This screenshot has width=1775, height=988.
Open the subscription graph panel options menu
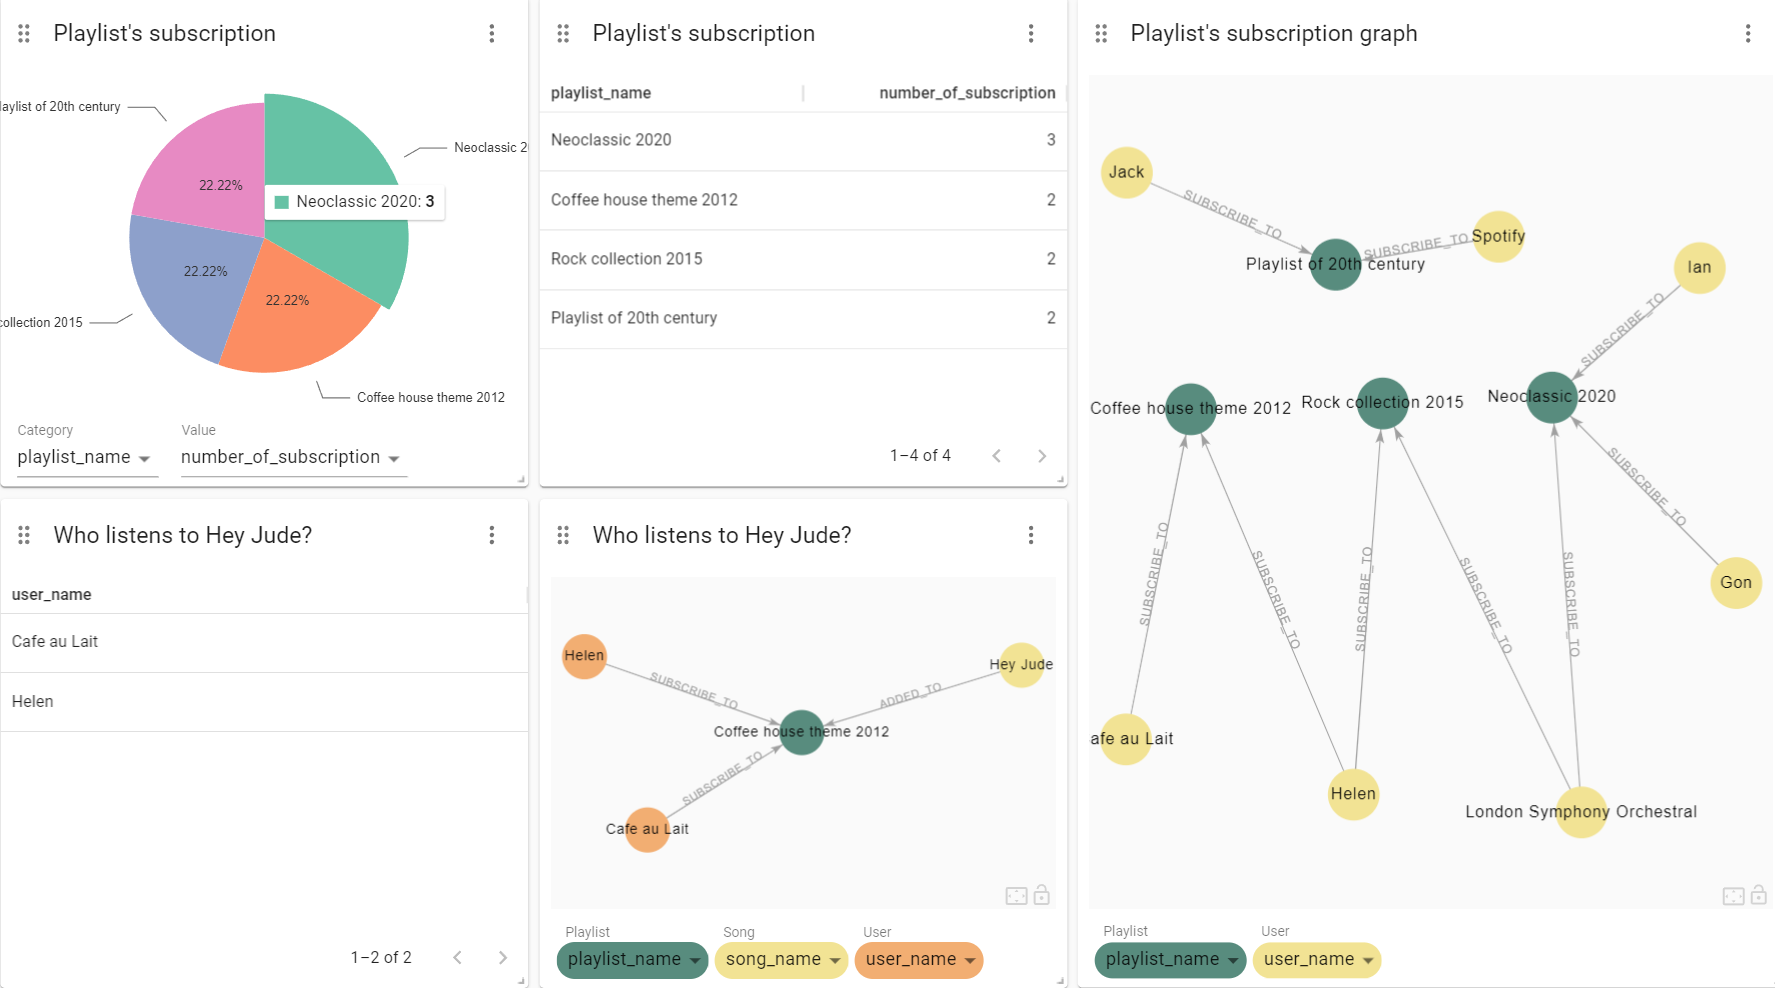(x=1748, y=33)
